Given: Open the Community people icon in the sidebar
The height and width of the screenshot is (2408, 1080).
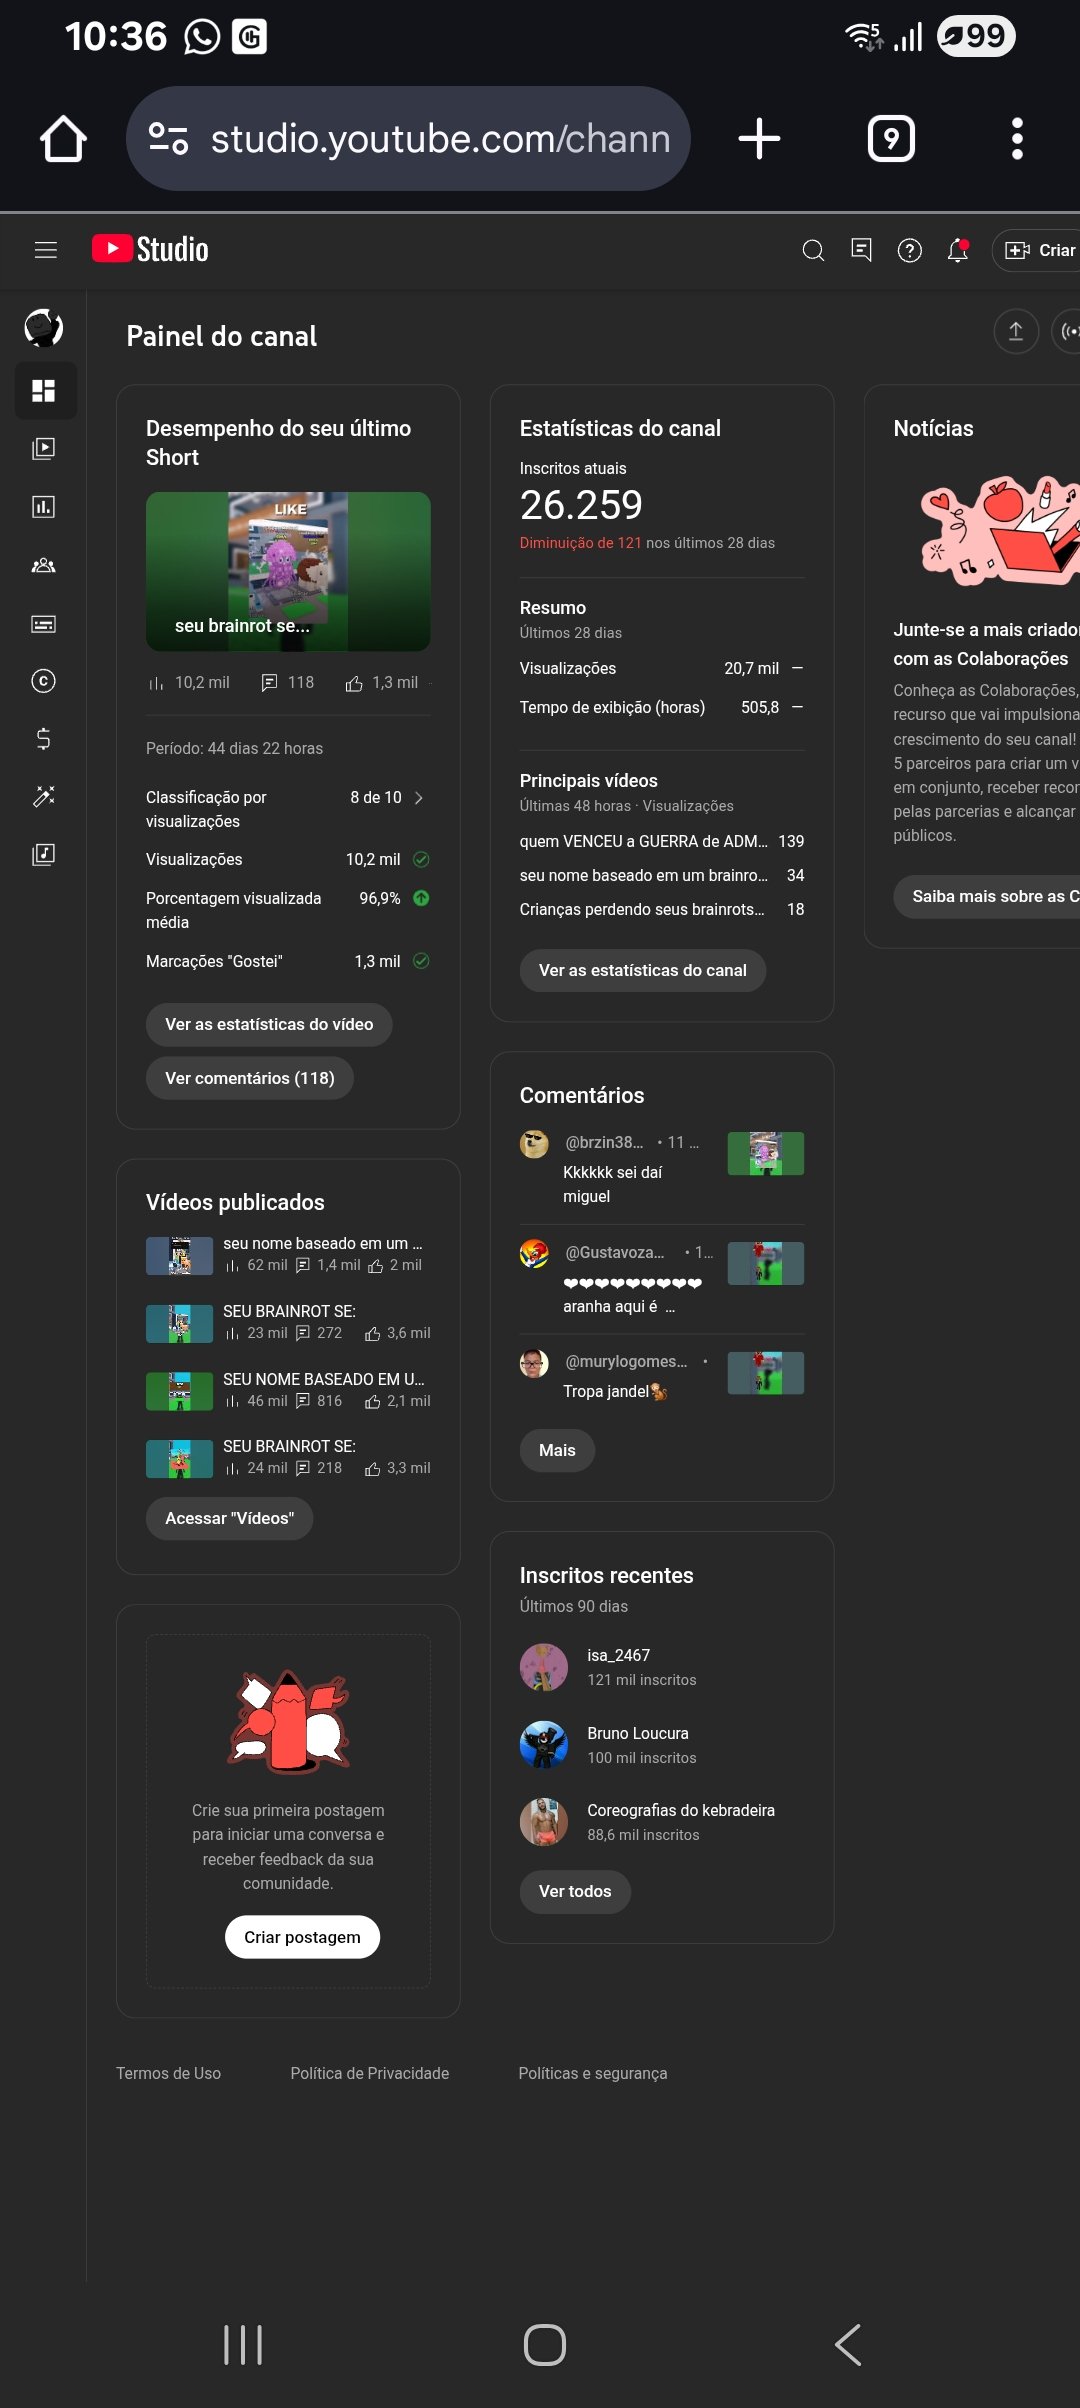Looking at the screenshot, I should [43, 565].
